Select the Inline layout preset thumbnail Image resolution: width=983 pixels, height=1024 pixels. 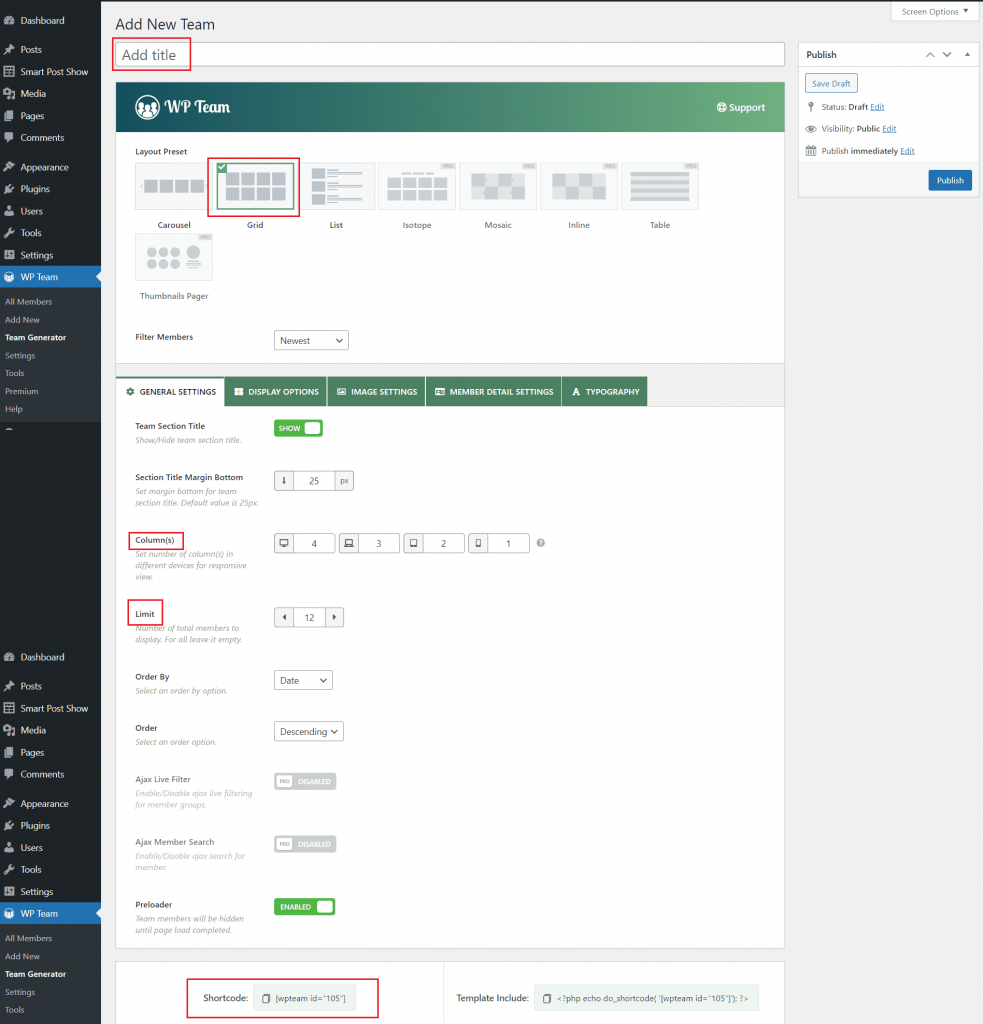click(x=579, y=186)
